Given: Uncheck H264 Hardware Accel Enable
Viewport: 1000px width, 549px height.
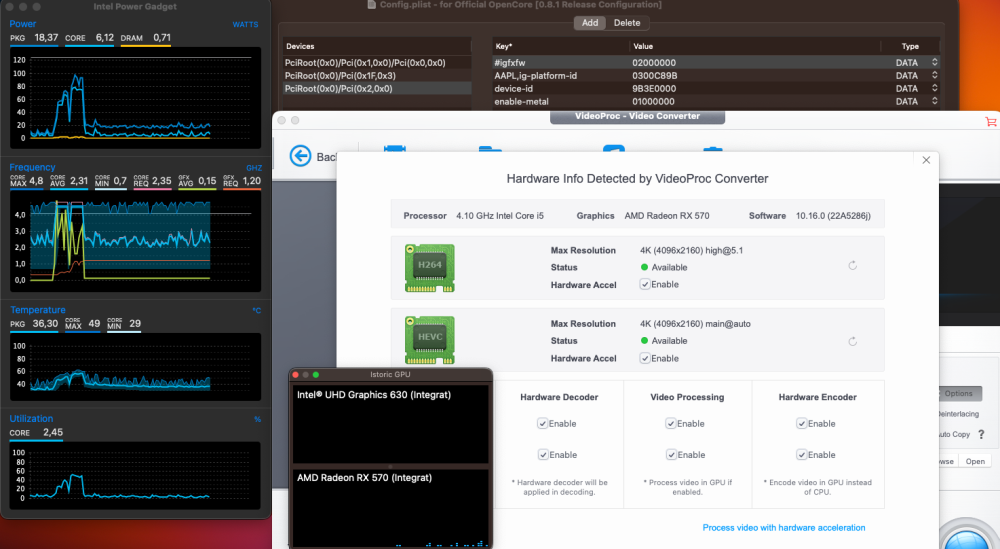Looking at the screenshot, I should pos(645,284).
